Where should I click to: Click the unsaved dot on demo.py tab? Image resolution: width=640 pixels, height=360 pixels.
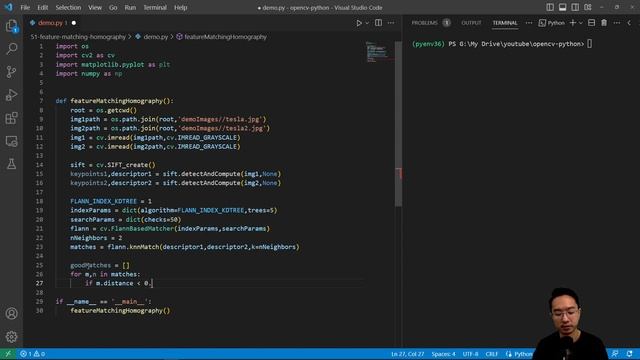coord(73,23)
